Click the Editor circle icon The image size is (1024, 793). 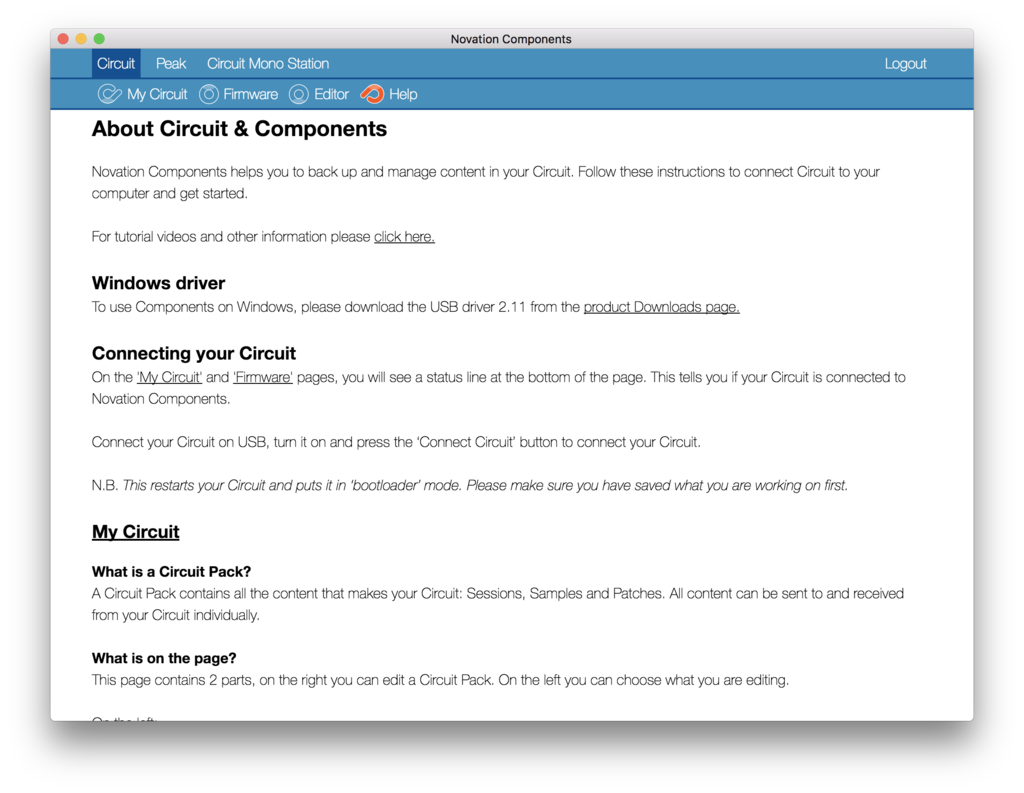[298, 94]
